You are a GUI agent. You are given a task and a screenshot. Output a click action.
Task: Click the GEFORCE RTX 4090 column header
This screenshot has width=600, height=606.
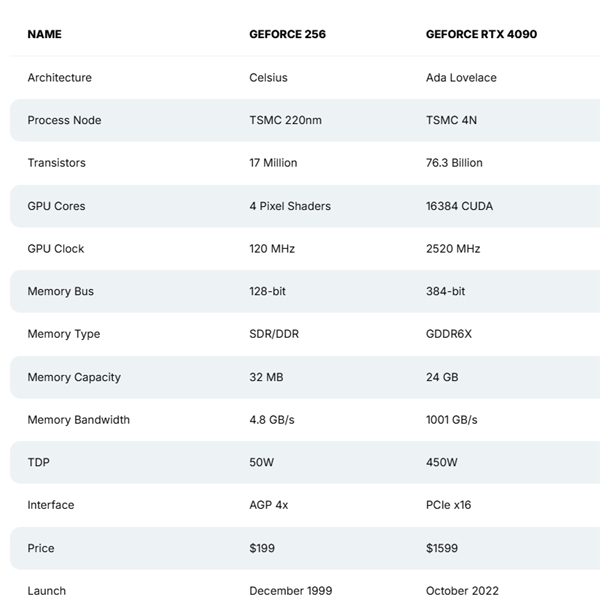[481, 34]
